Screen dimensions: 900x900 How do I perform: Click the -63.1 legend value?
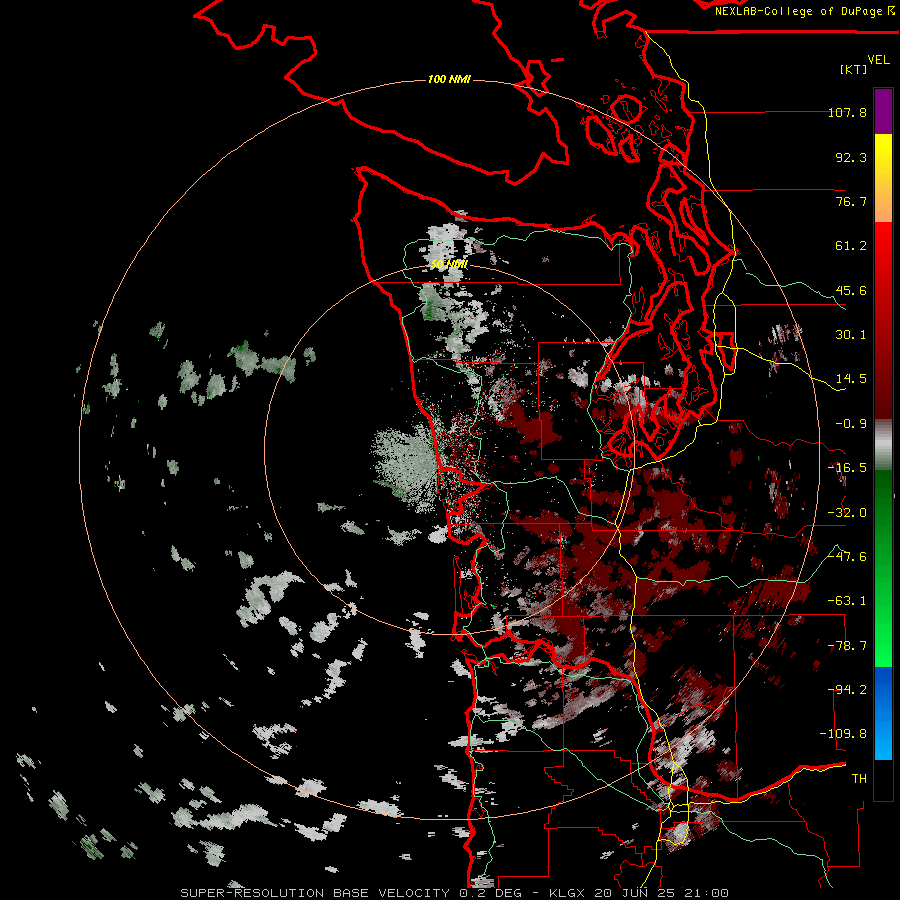847,601
